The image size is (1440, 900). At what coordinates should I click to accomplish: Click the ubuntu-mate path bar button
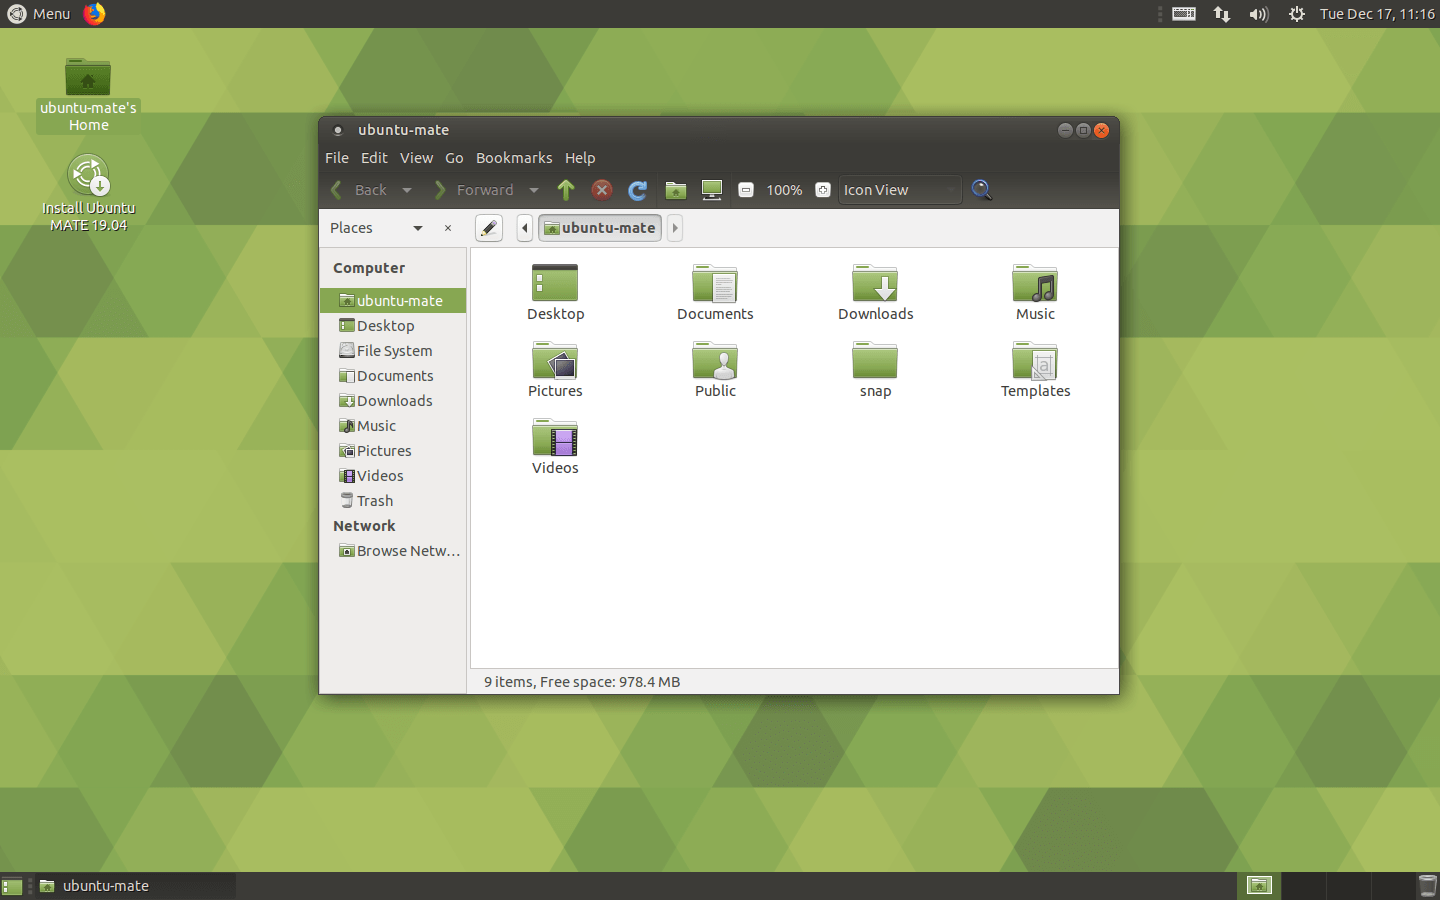[600, 228]
